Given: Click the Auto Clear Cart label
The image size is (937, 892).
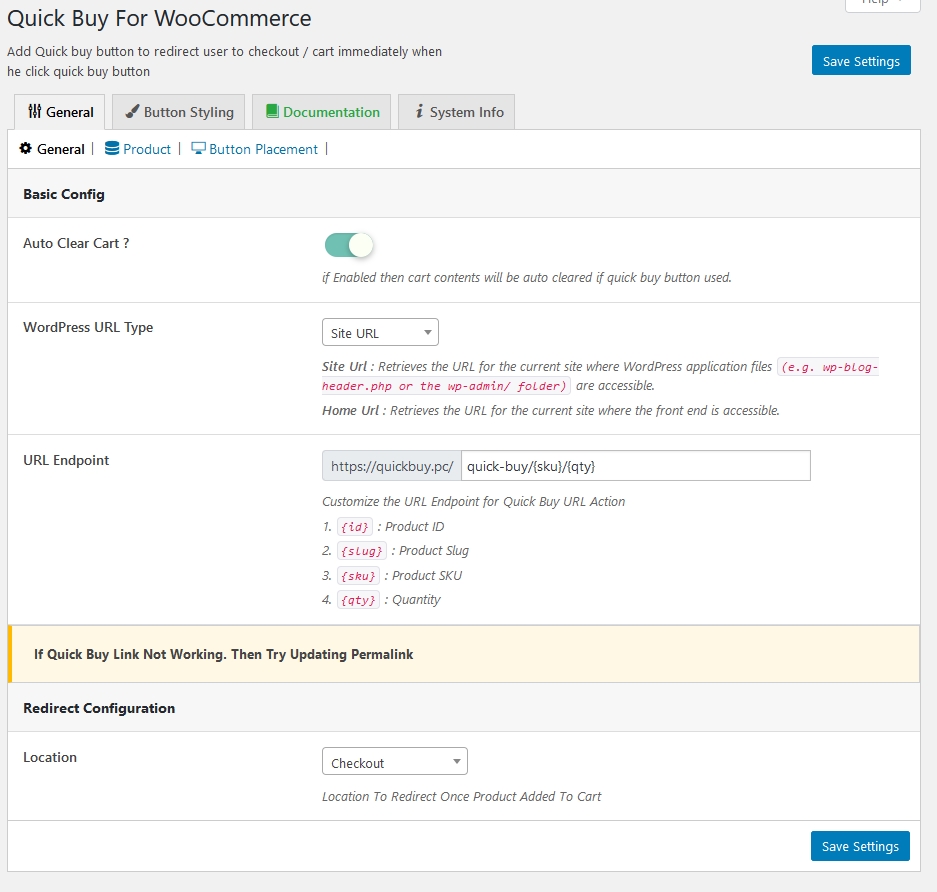Looking at the screenshot, I should click(76, 243).
